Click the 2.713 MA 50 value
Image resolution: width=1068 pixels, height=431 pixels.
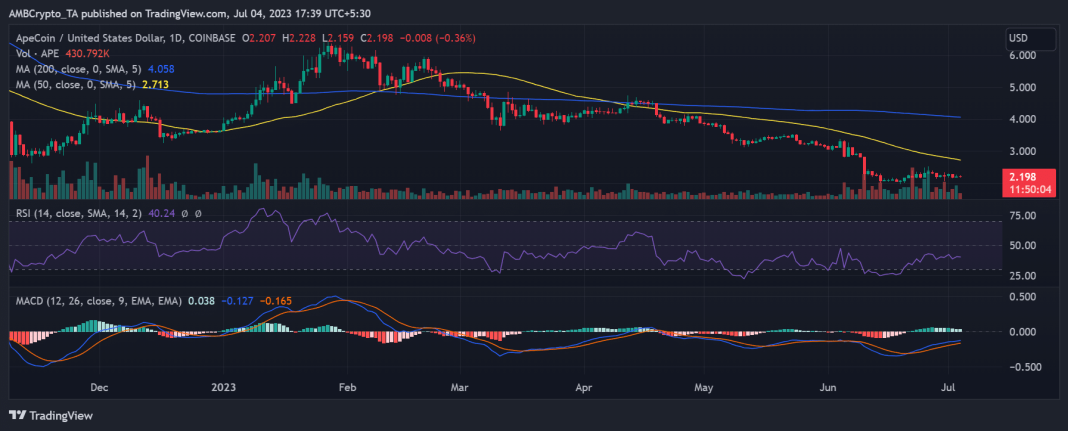(157, 87)
